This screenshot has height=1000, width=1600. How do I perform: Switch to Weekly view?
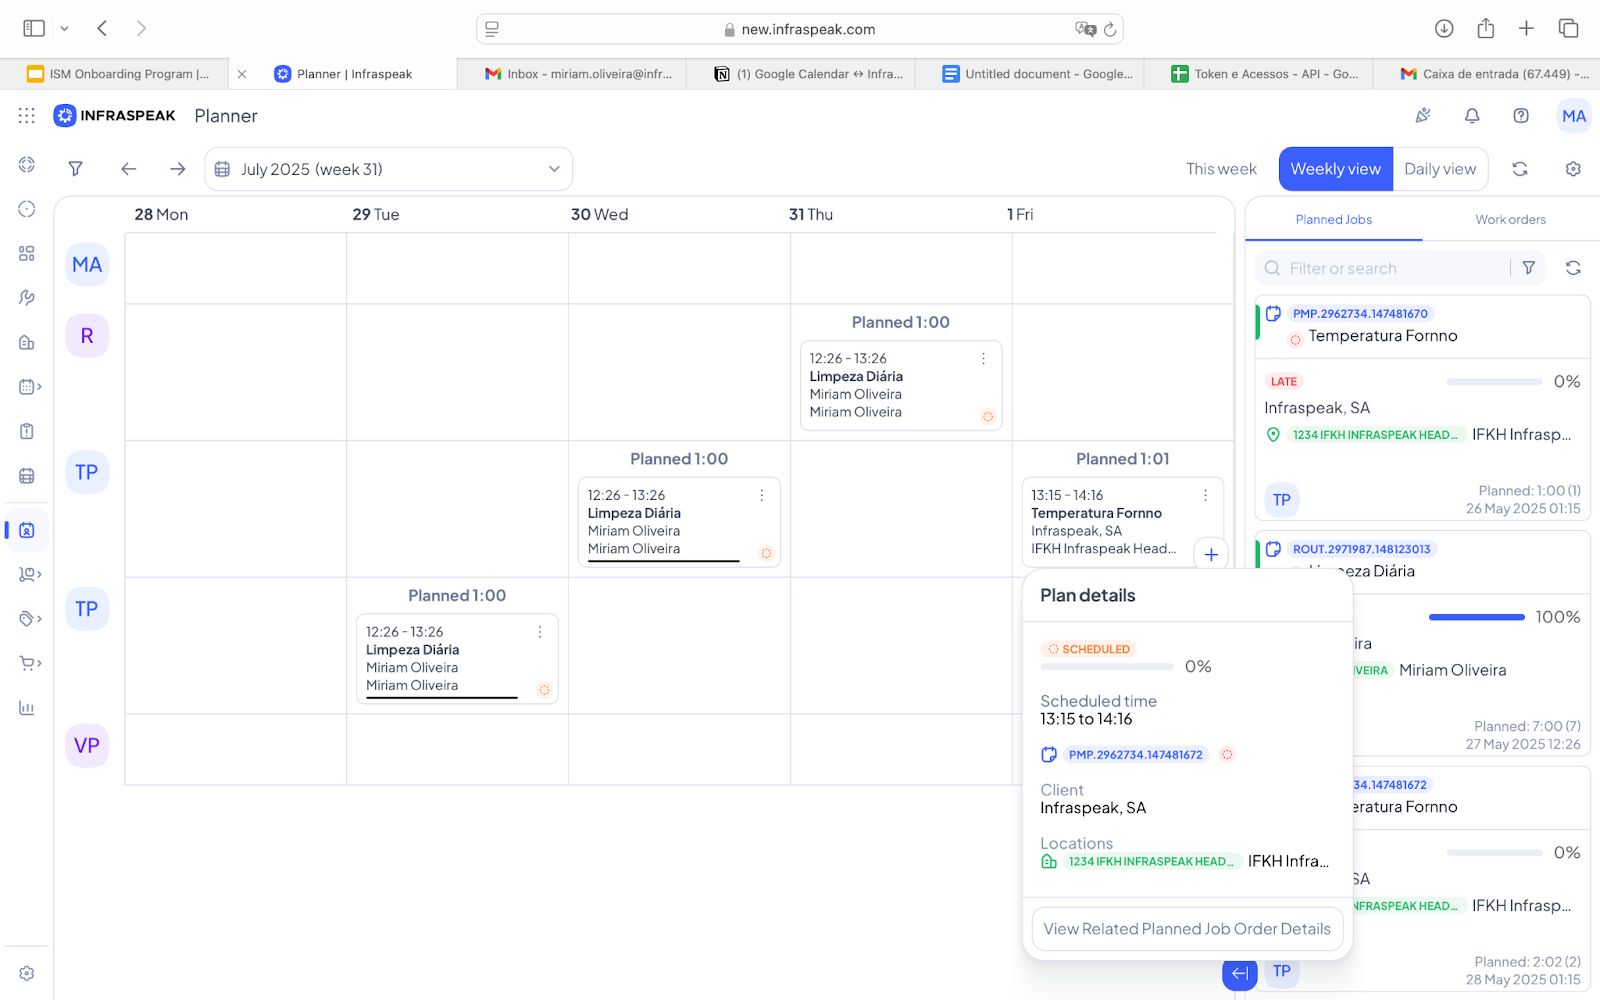(1335, 169)
